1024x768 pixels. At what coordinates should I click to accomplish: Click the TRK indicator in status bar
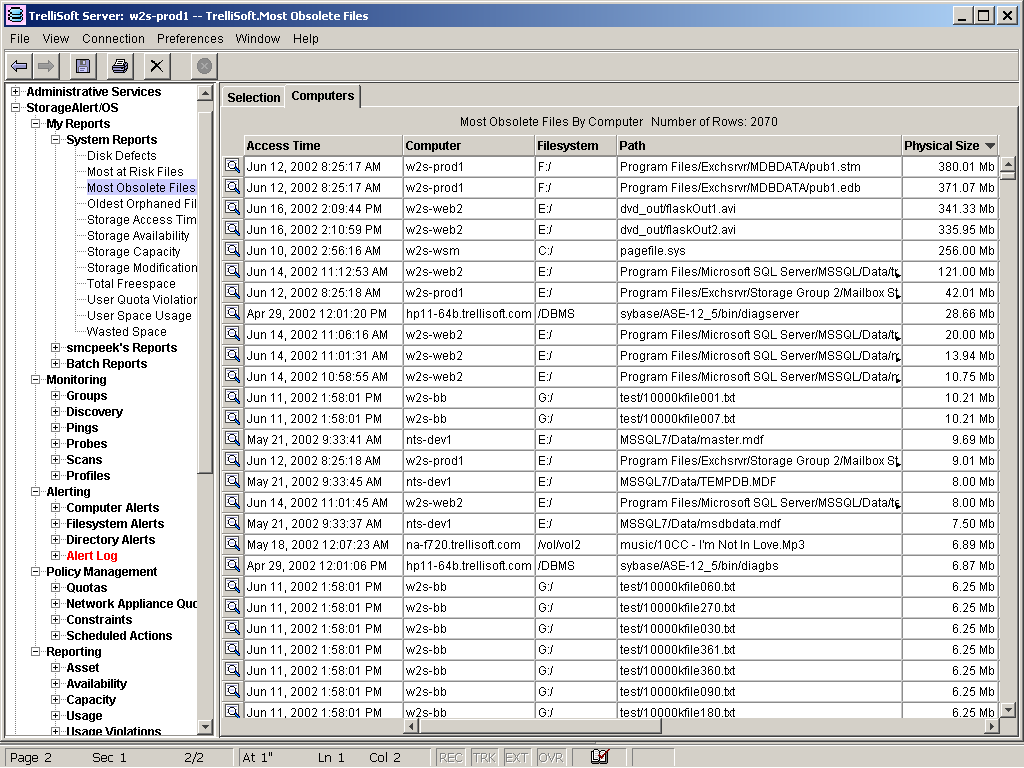(x=484, y=758)
